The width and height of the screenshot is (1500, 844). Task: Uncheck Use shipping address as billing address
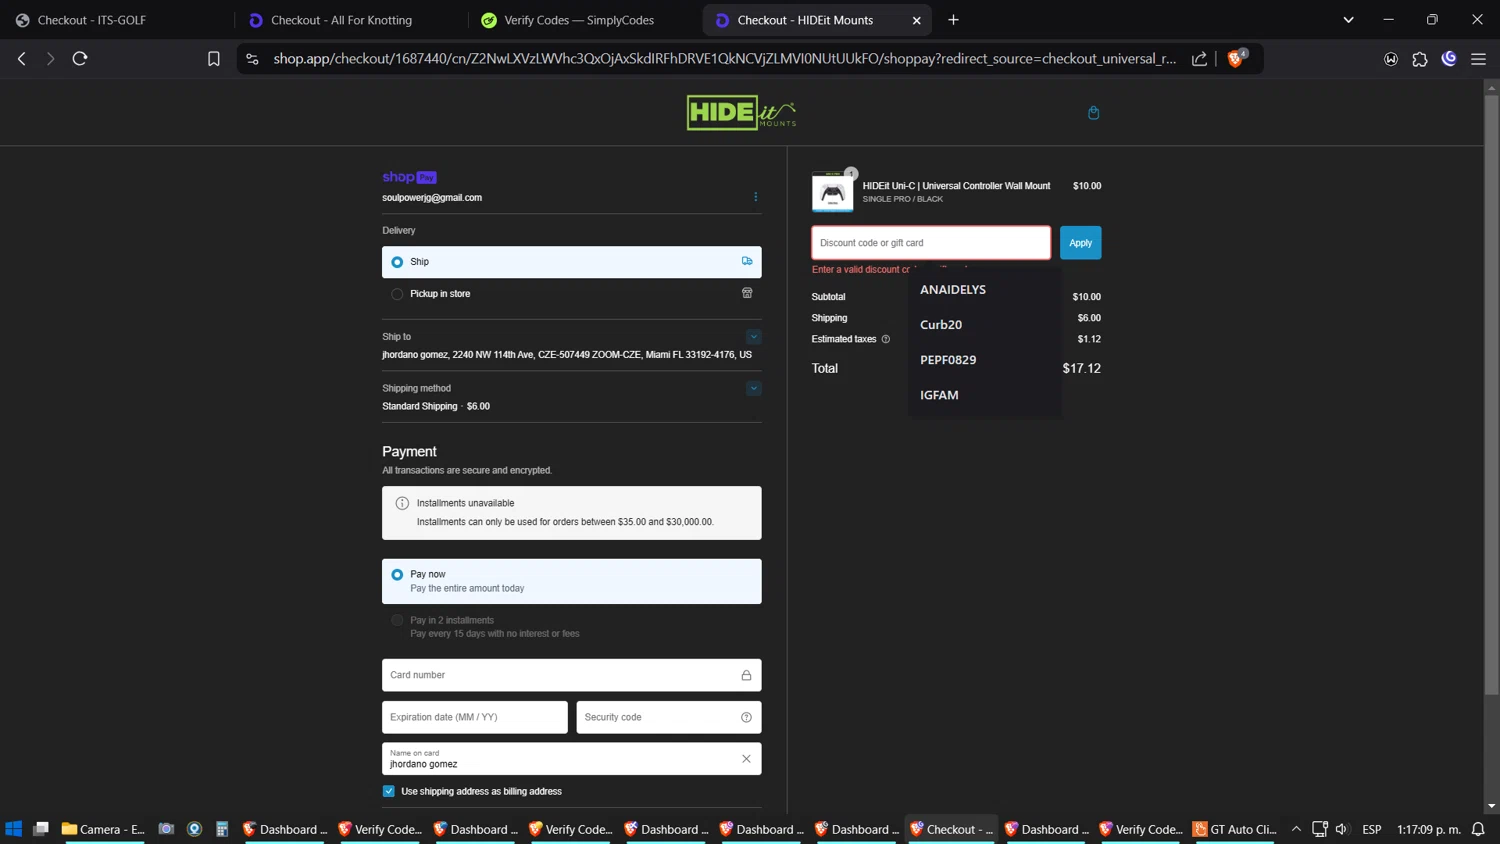click(389, 791)
